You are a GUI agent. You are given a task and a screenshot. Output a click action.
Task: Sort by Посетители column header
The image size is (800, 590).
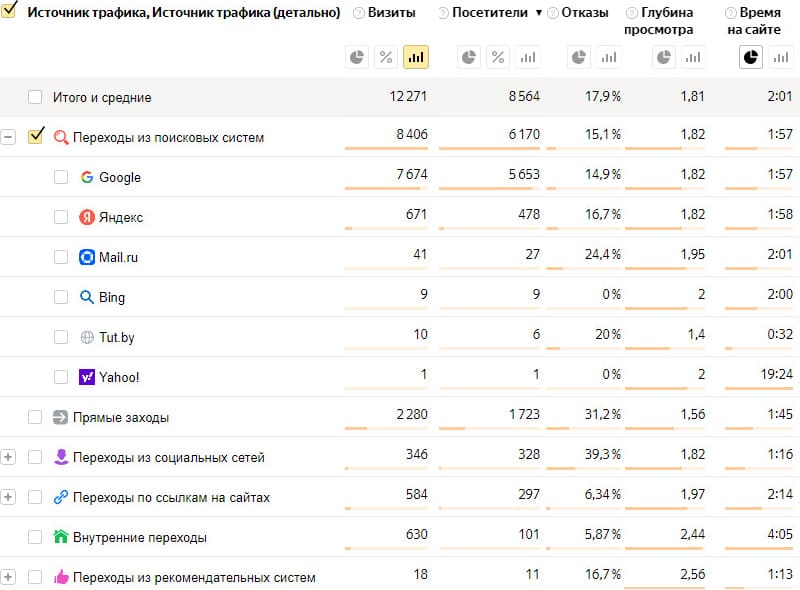[490, 13]
